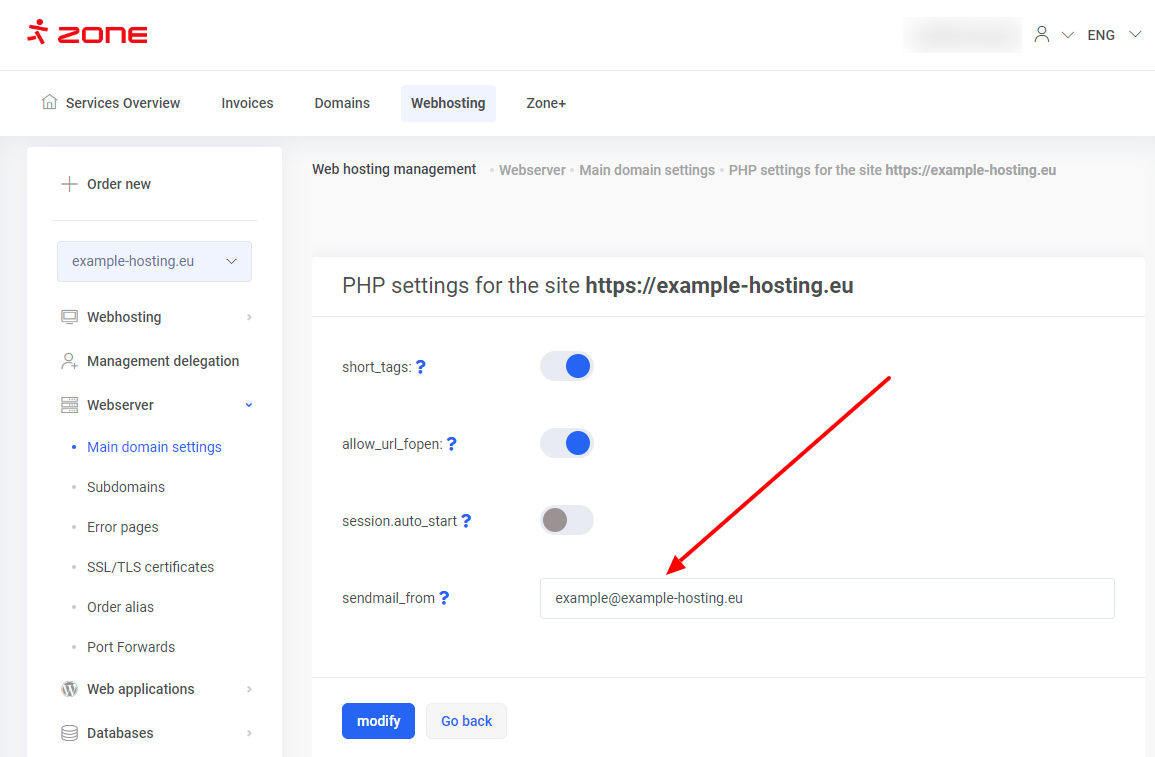This screenshot has height=757, width=1155.
Task: Disable the short_tags toggle
Action: [x=567, y=366]
